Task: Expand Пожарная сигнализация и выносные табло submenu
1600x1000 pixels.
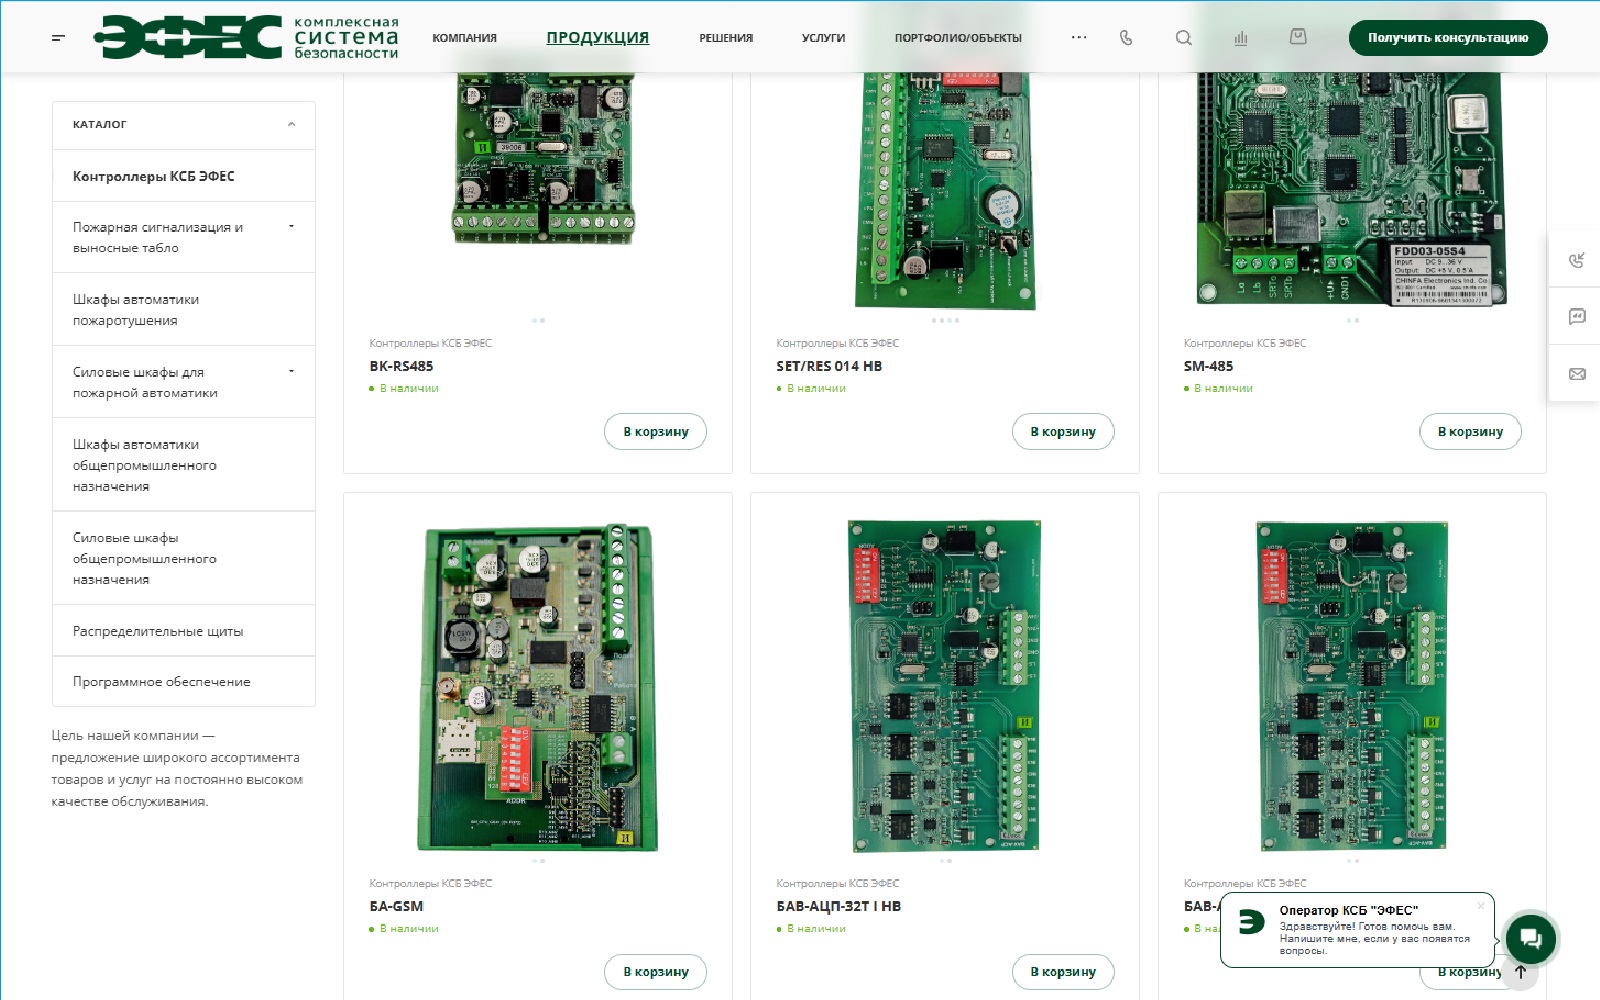Action: click(291, 227)
